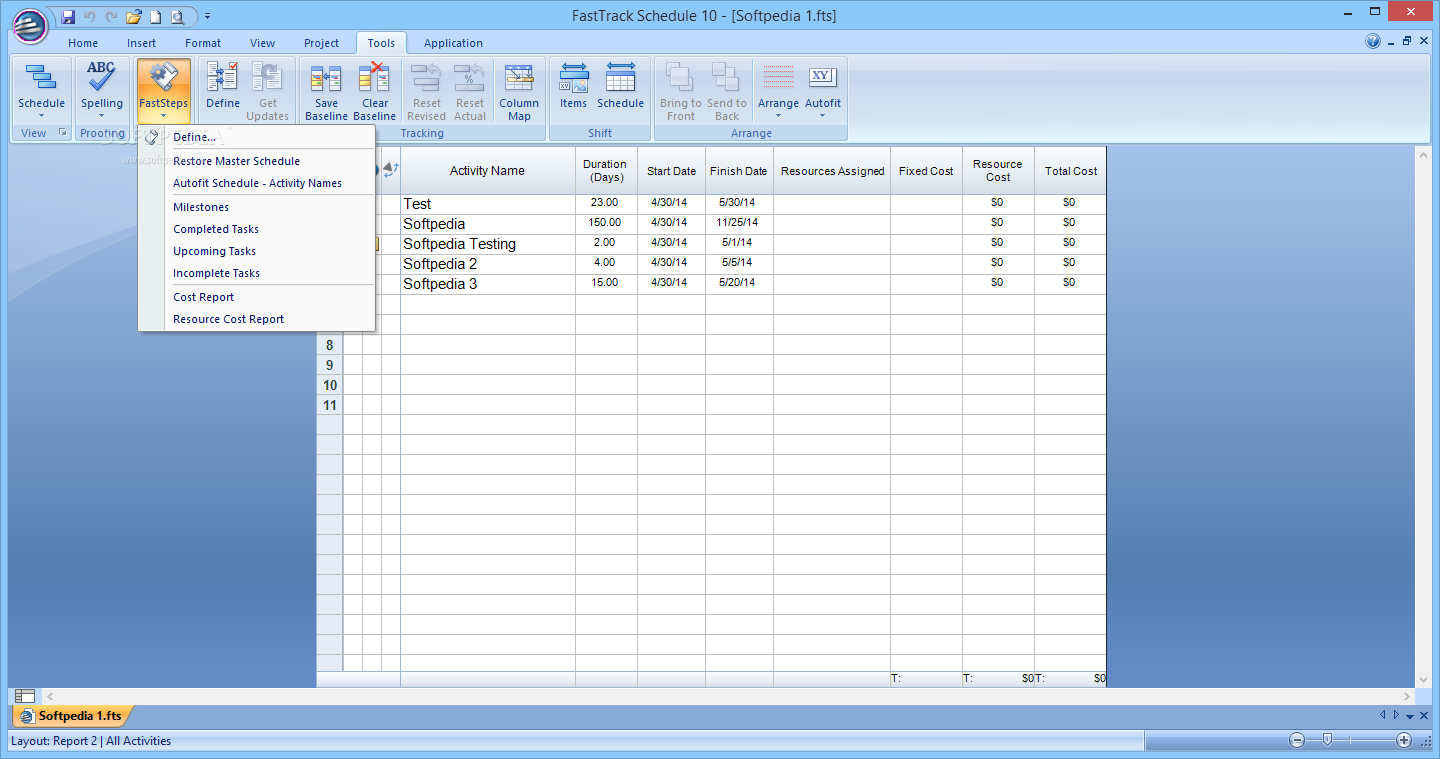Open the Autofit dropdown in ribbon
This screenshot has width=1440, height=759.
tap(823, 91)
